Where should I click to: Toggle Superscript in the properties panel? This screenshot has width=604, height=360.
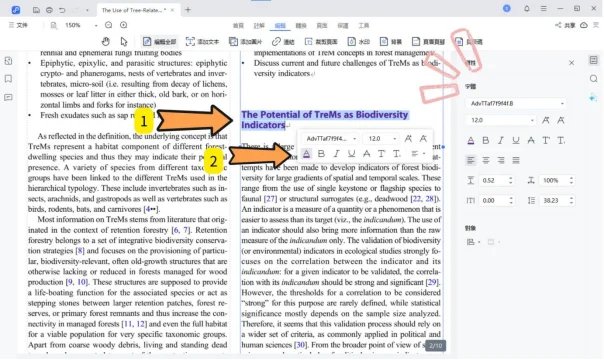click(x=546, y=141)
